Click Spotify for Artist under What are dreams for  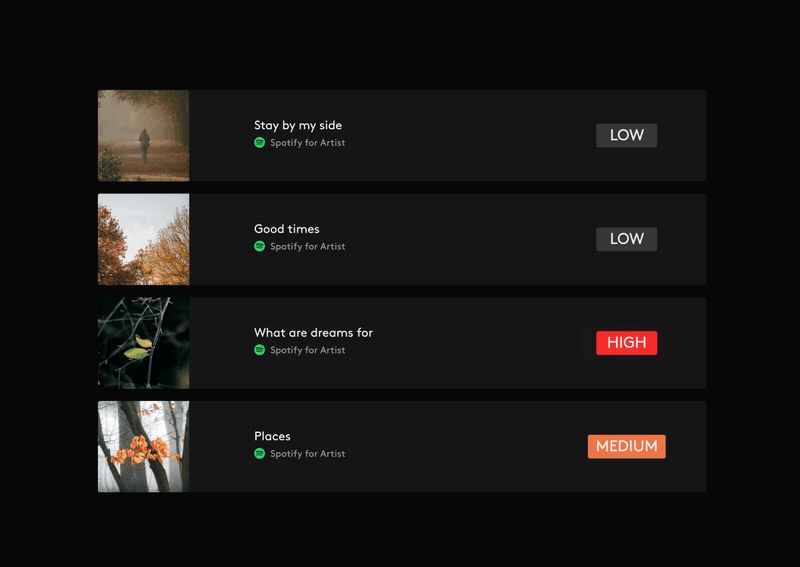[308, 350]
